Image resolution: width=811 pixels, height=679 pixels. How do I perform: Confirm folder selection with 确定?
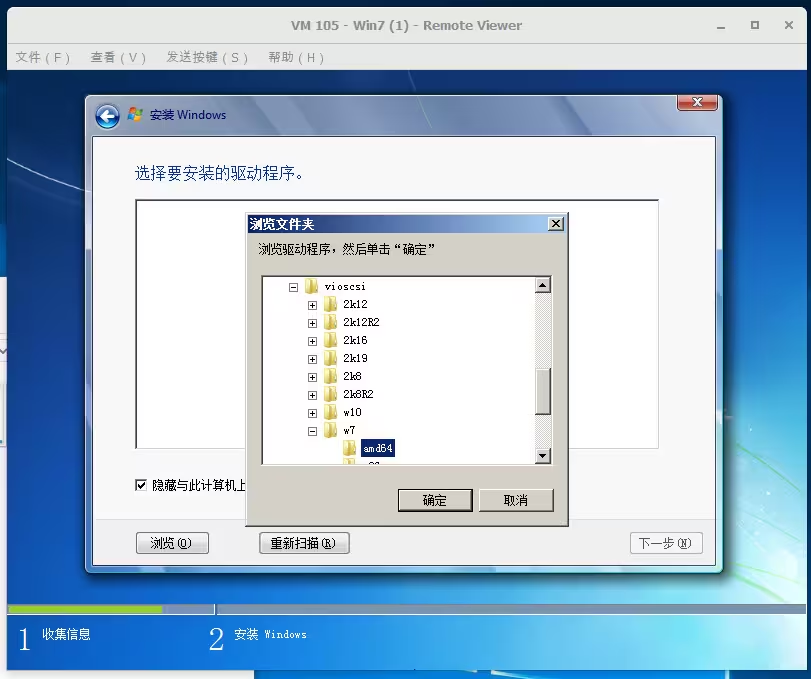(x=435, y=500)
